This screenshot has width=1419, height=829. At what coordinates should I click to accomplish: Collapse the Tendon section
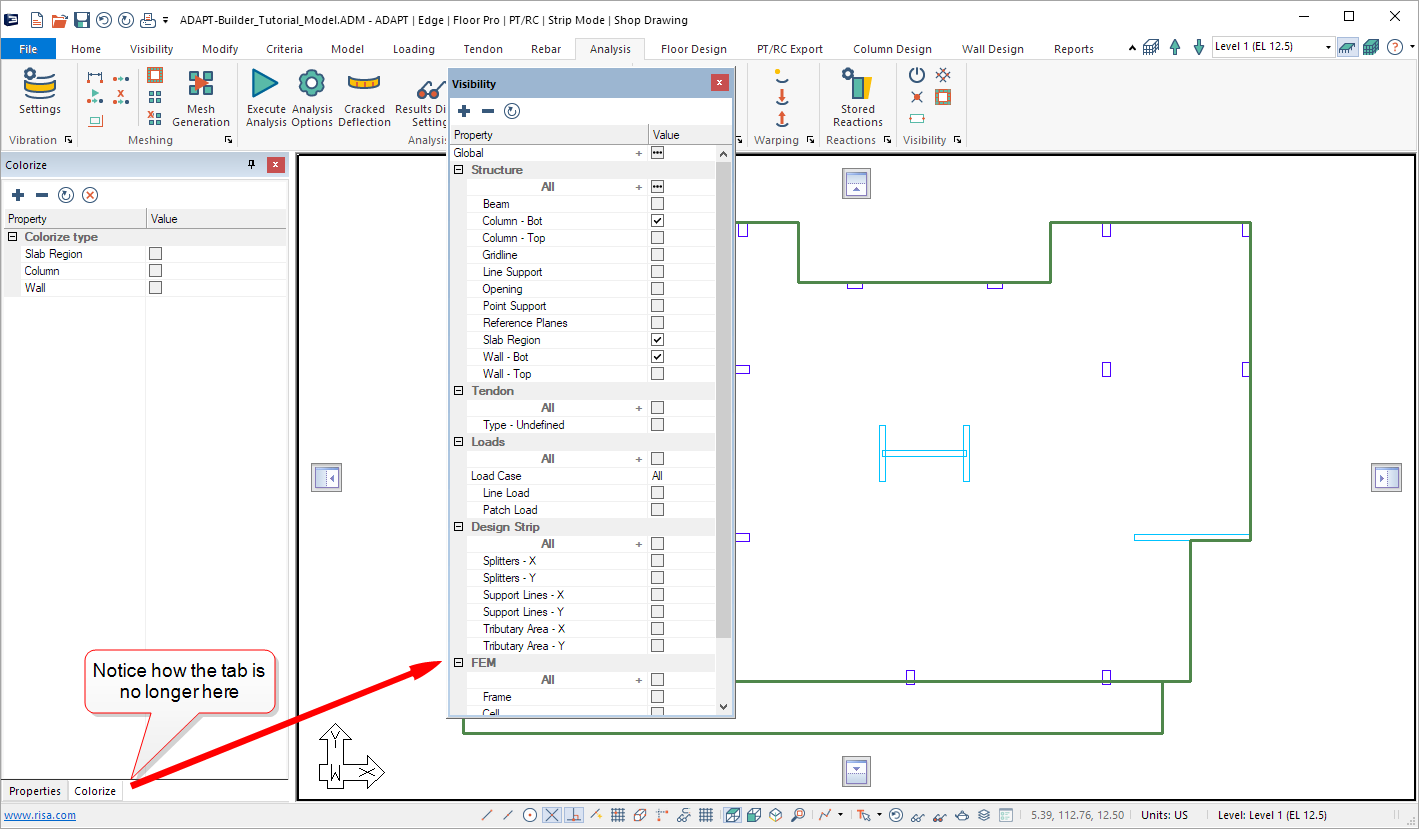459,391
